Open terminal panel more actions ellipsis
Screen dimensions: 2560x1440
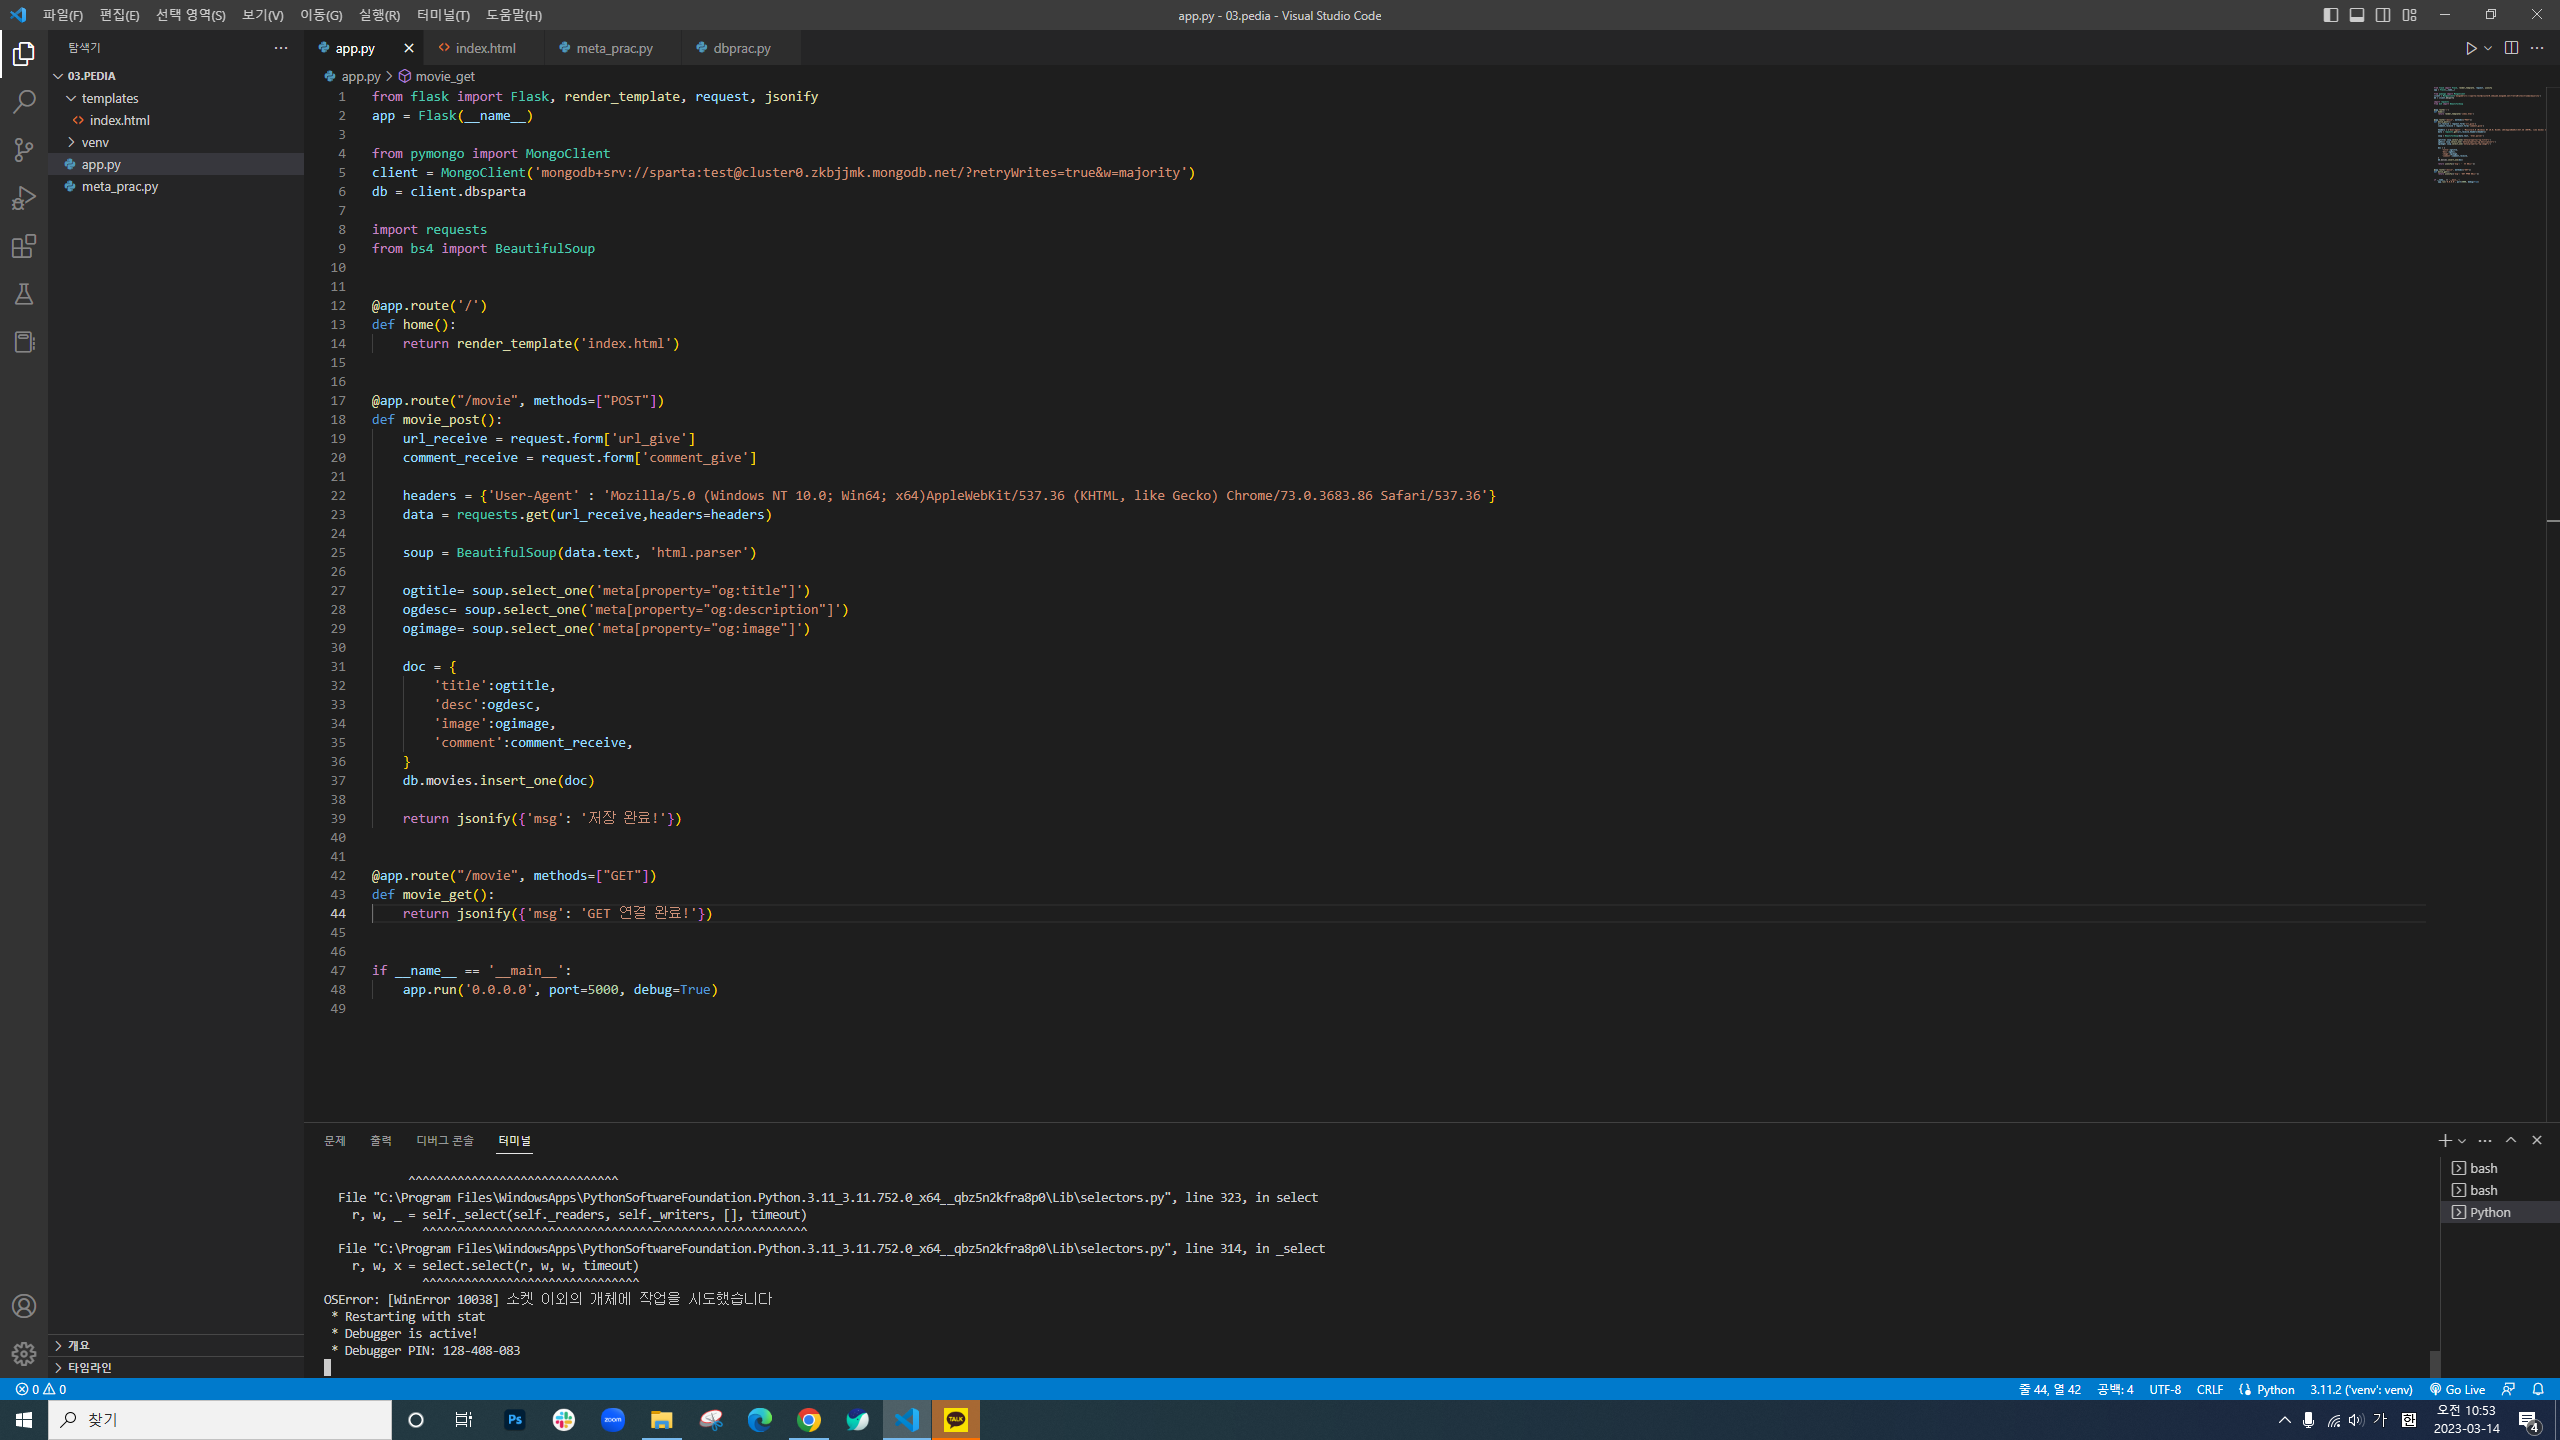[x=2485, y=1140]
